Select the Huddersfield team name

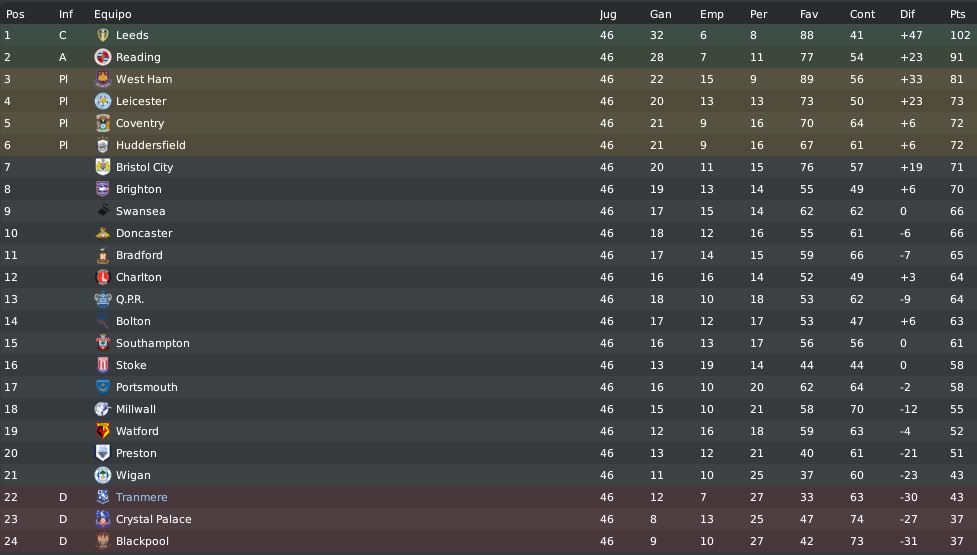(151, 145)
